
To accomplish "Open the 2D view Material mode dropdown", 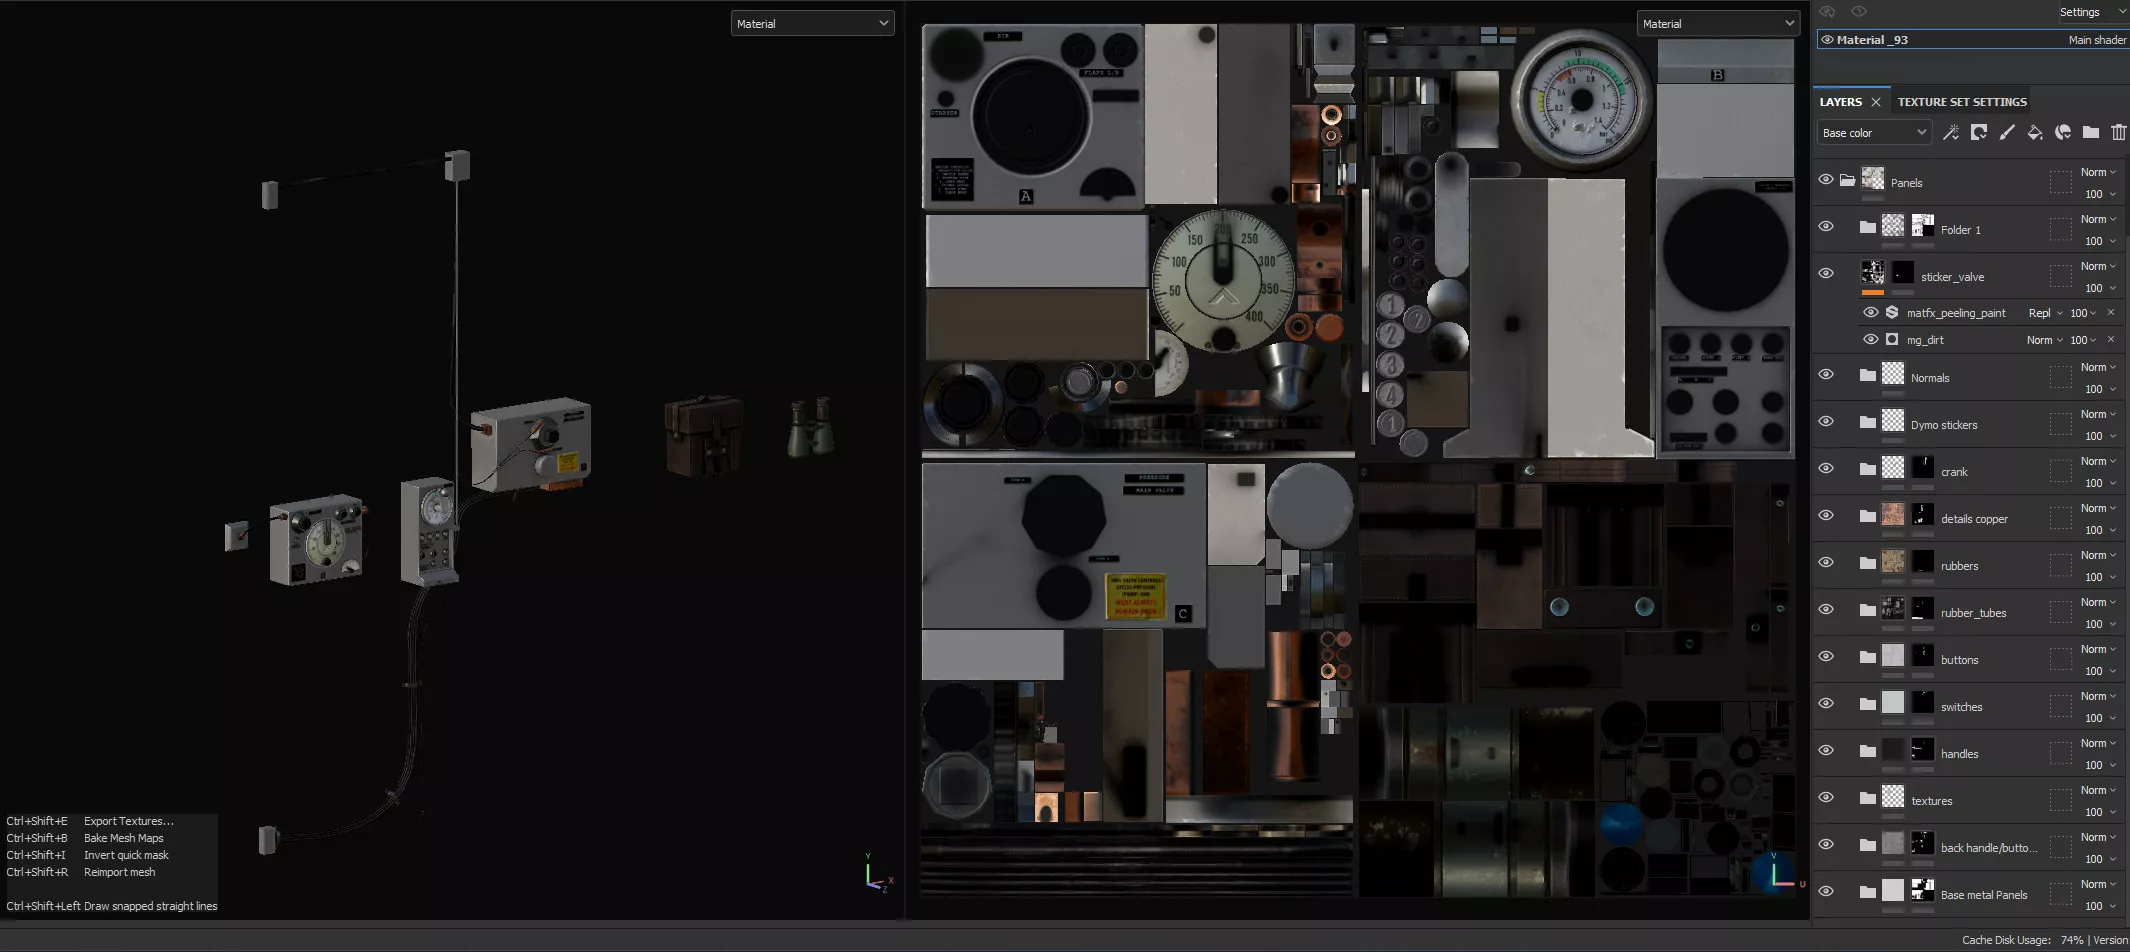I will 1717,24.
